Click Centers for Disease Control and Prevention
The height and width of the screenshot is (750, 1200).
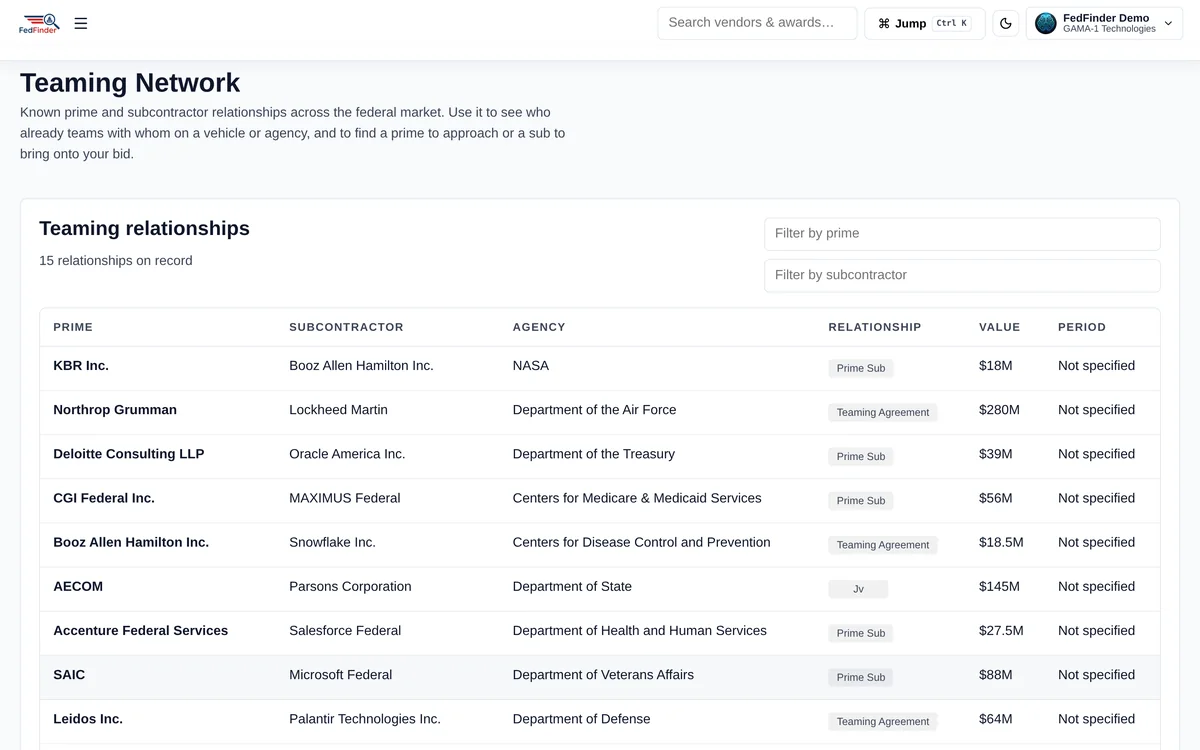[642, 542]
